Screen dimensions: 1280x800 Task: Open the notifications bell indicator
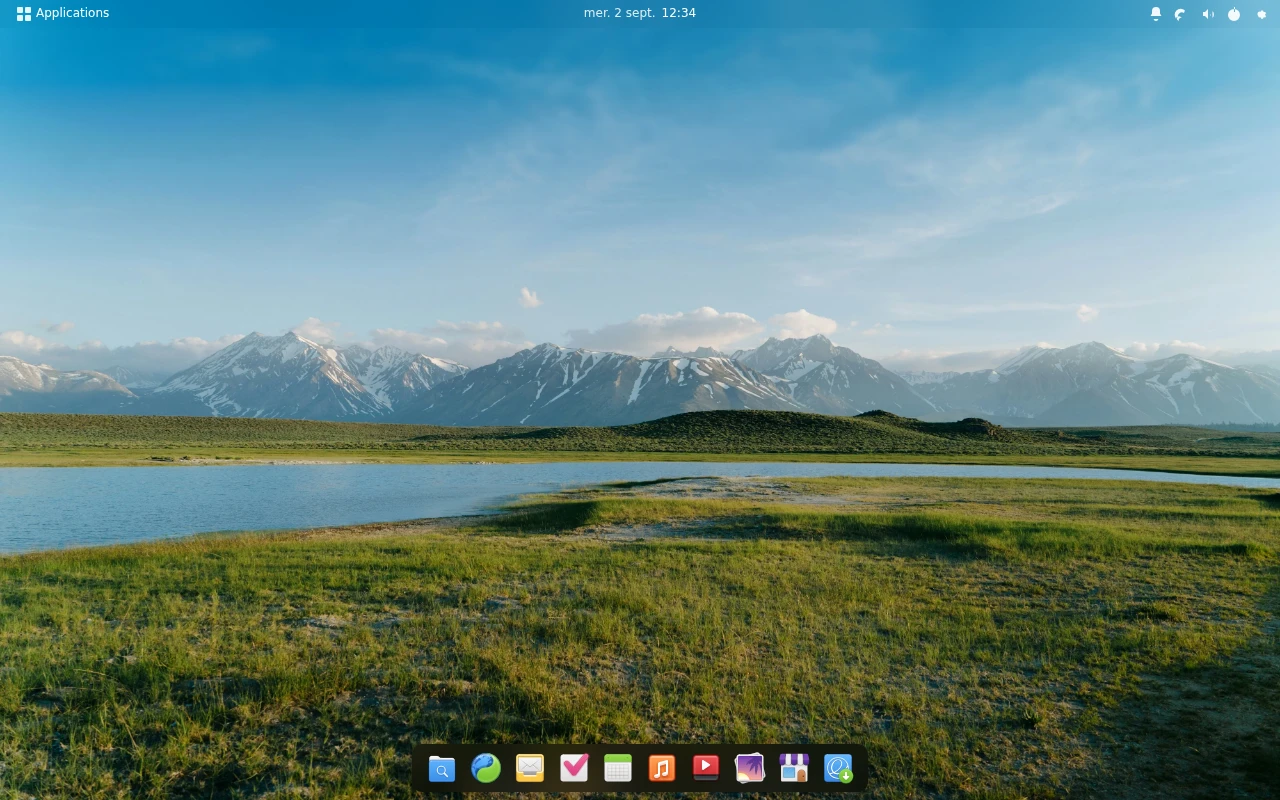[1156, 14]
